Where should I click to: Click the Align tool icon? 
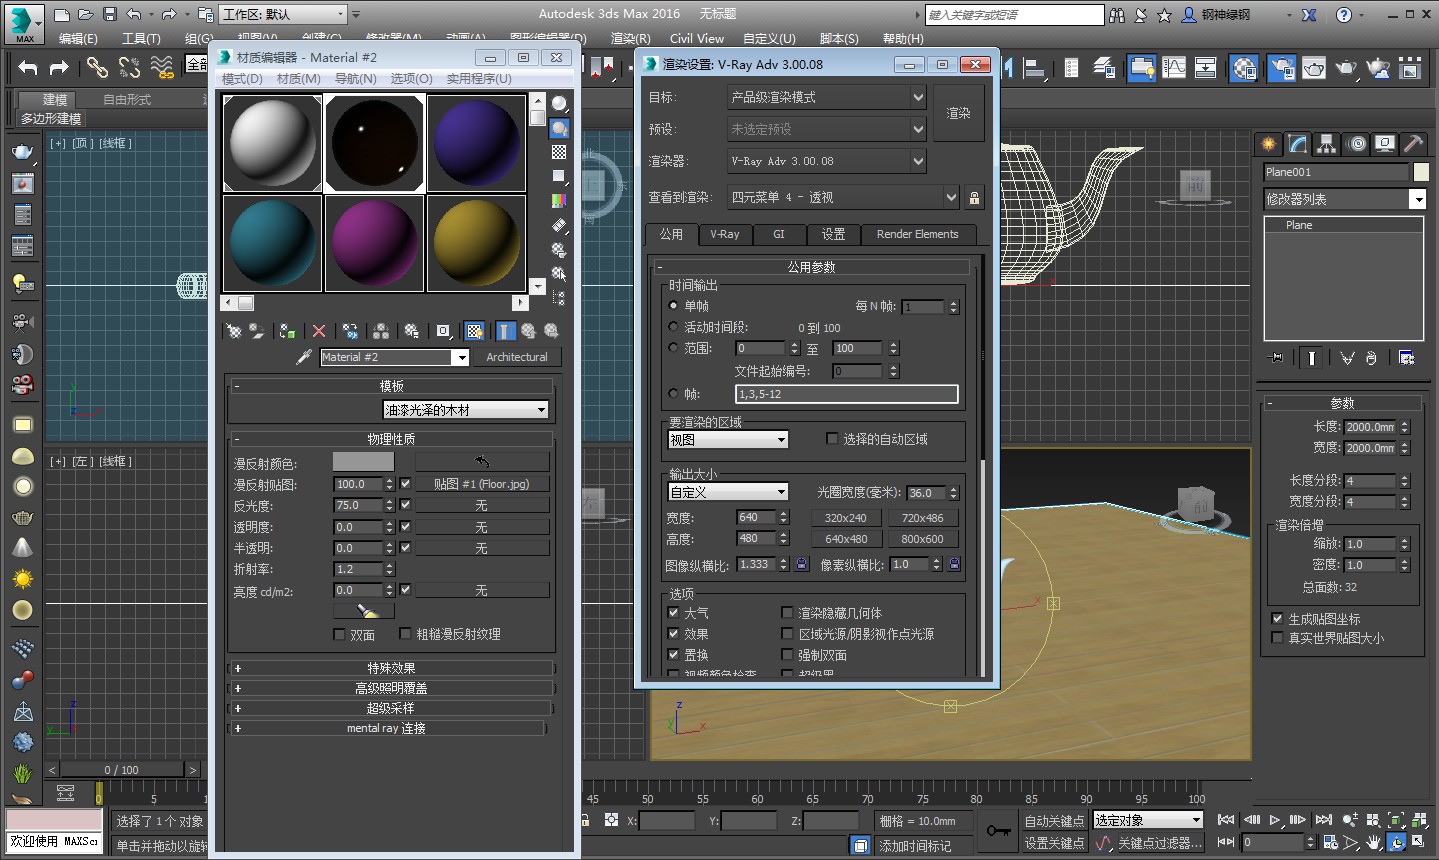click(1035, 68)
